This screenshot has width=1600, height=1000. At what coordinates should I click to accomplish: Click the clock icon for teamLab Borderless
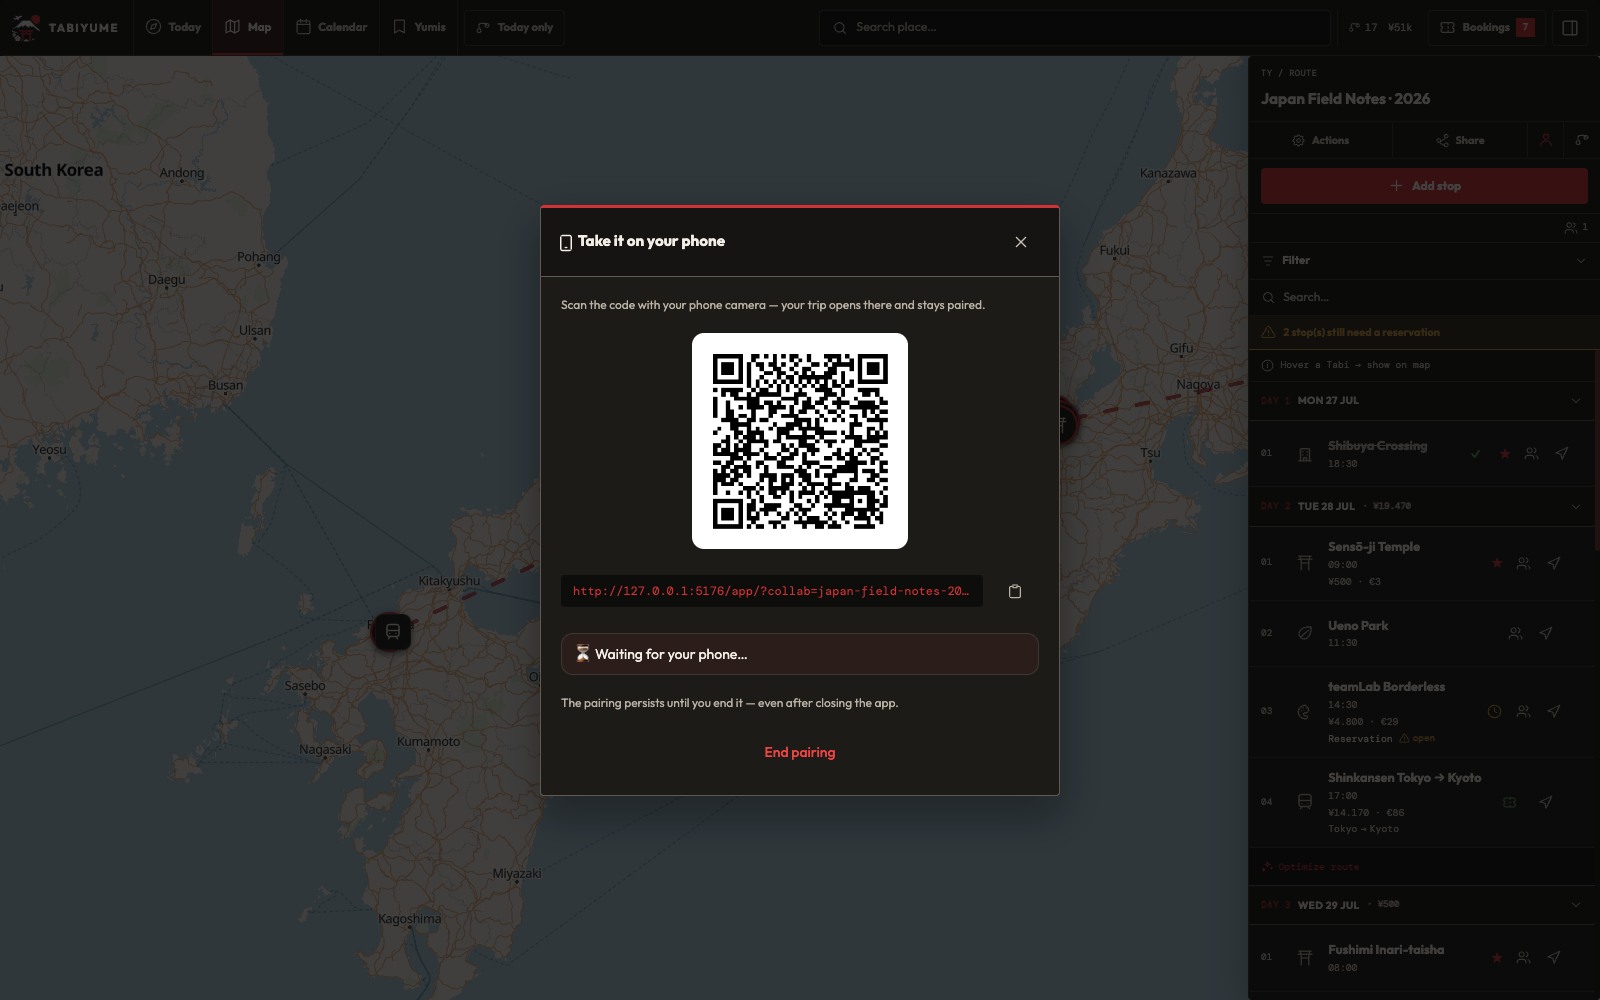pyautogui.click(x=1494, y=712)
